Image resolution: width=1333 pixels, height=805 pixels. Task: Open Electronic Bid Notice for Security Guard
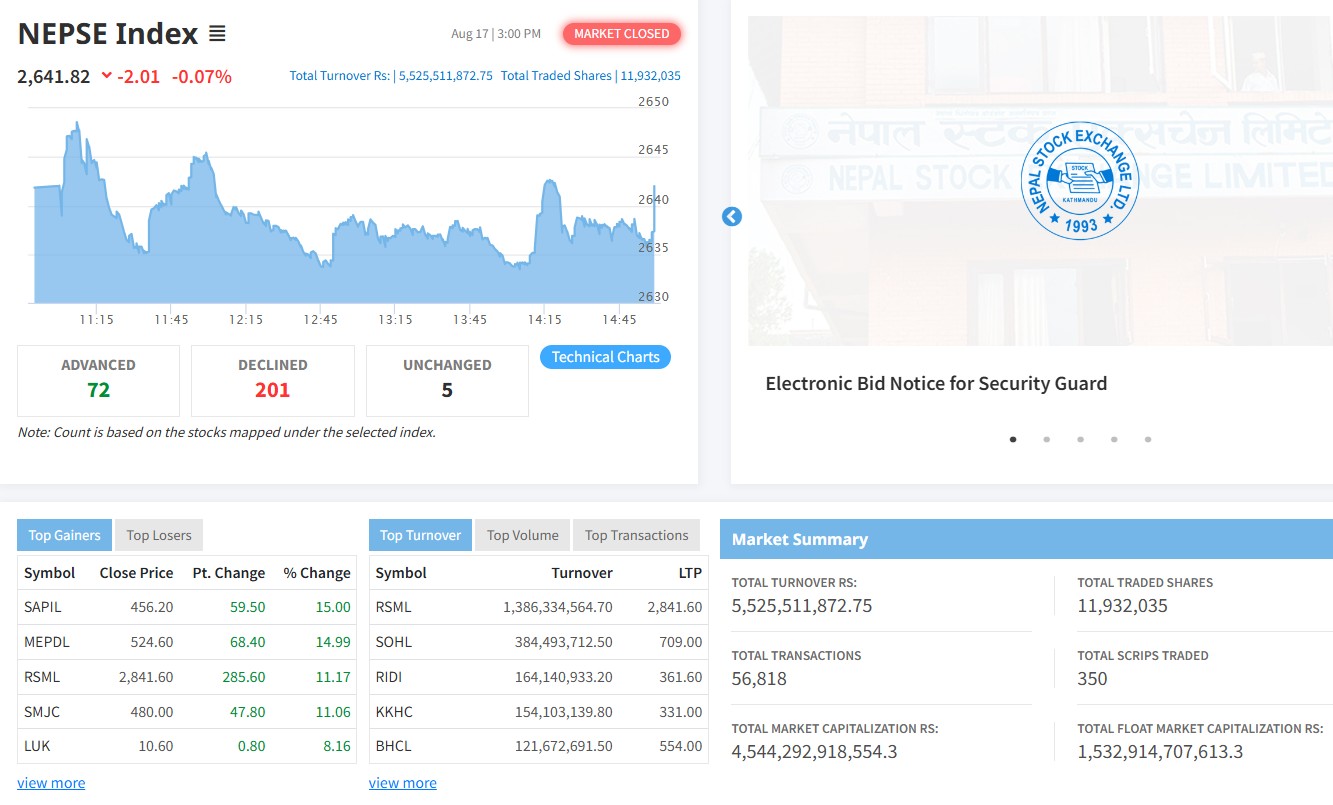936,383
